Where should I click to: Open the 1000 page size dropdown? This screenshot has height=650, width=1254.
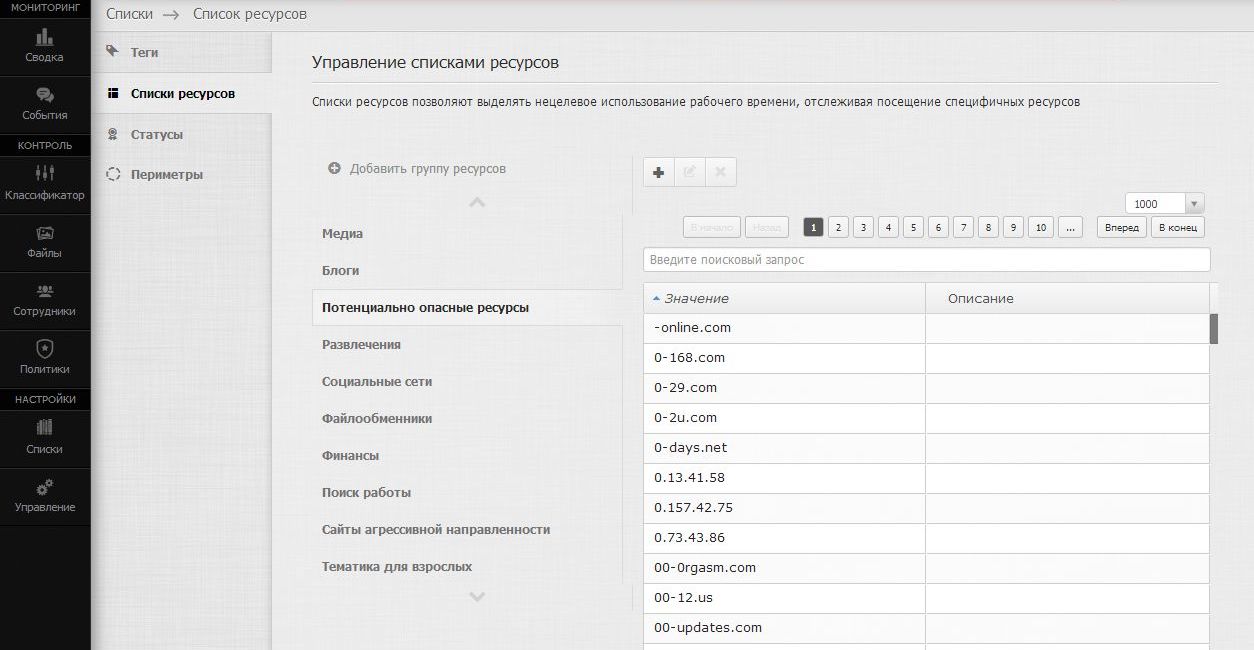[x=1164, y=203]
